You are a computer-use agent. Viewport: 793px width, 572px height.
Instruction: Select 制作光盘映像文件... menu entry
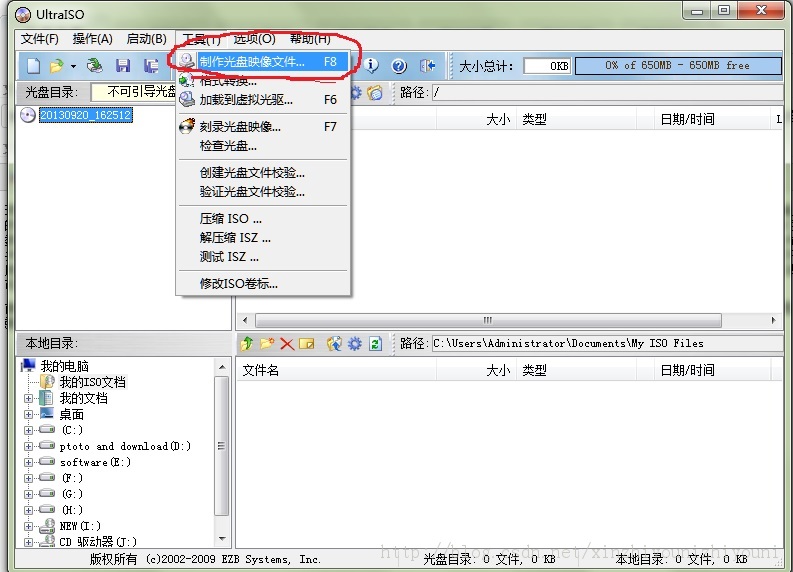click(x=263, y=62)
